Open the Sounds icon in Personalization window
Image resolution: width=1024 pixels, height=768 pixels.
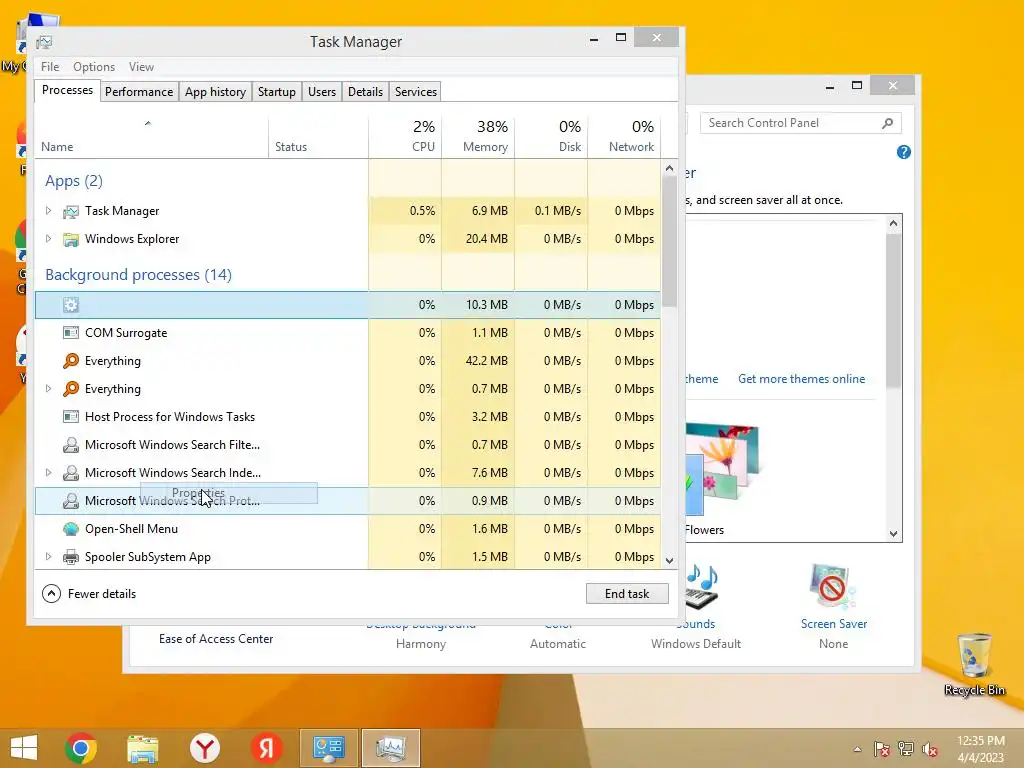pos(703,586)
